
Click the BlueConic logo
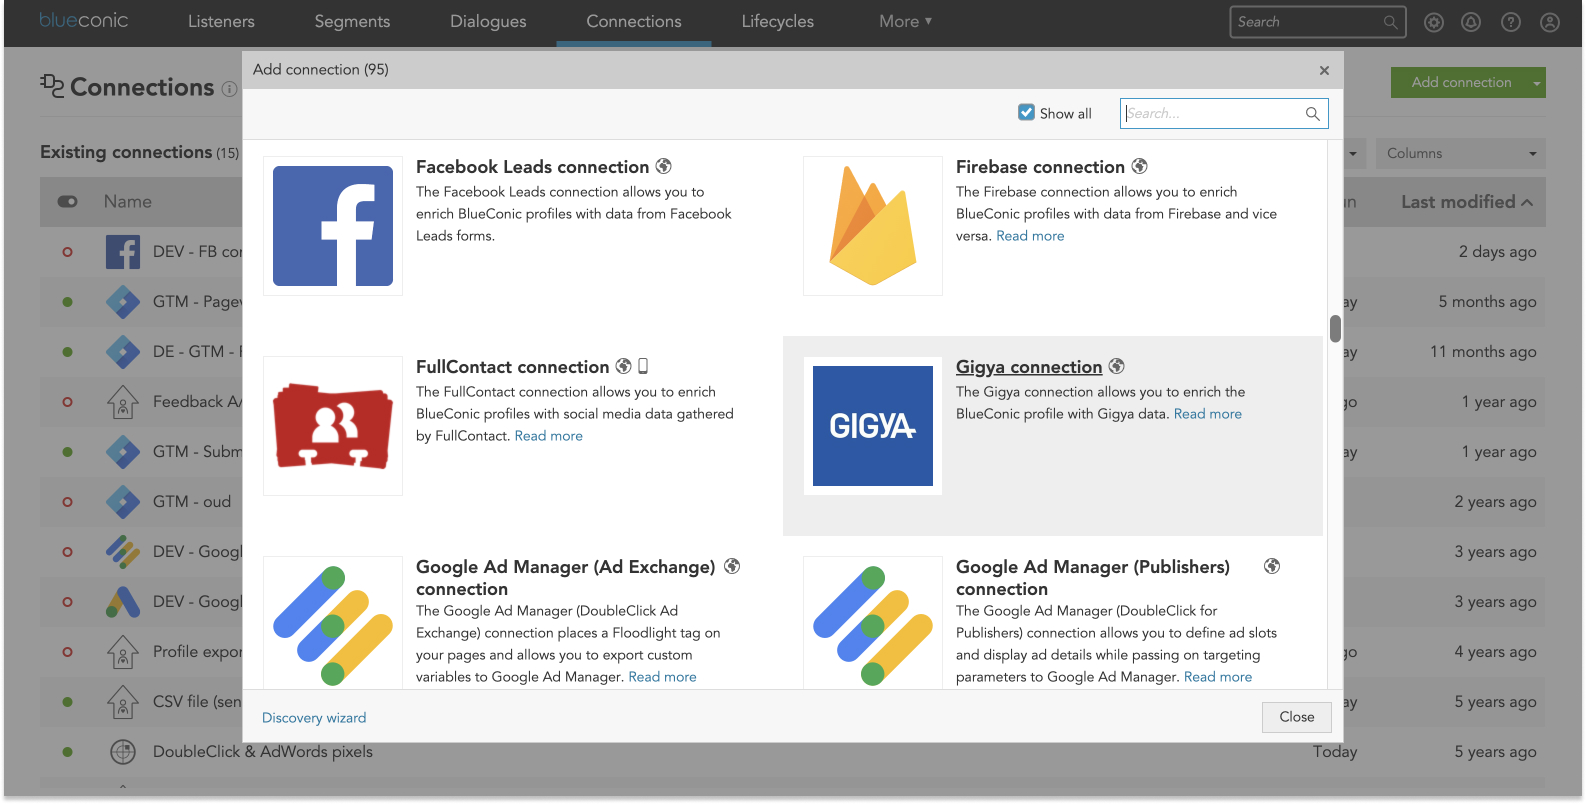pos(84,20)
